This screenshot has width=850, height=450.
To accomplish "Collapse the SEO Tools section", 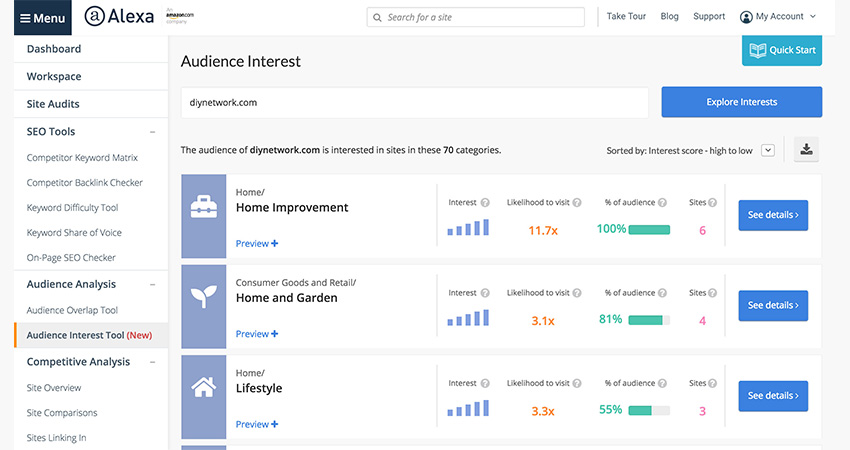I will pyautogui.click(x=153, y=132).
